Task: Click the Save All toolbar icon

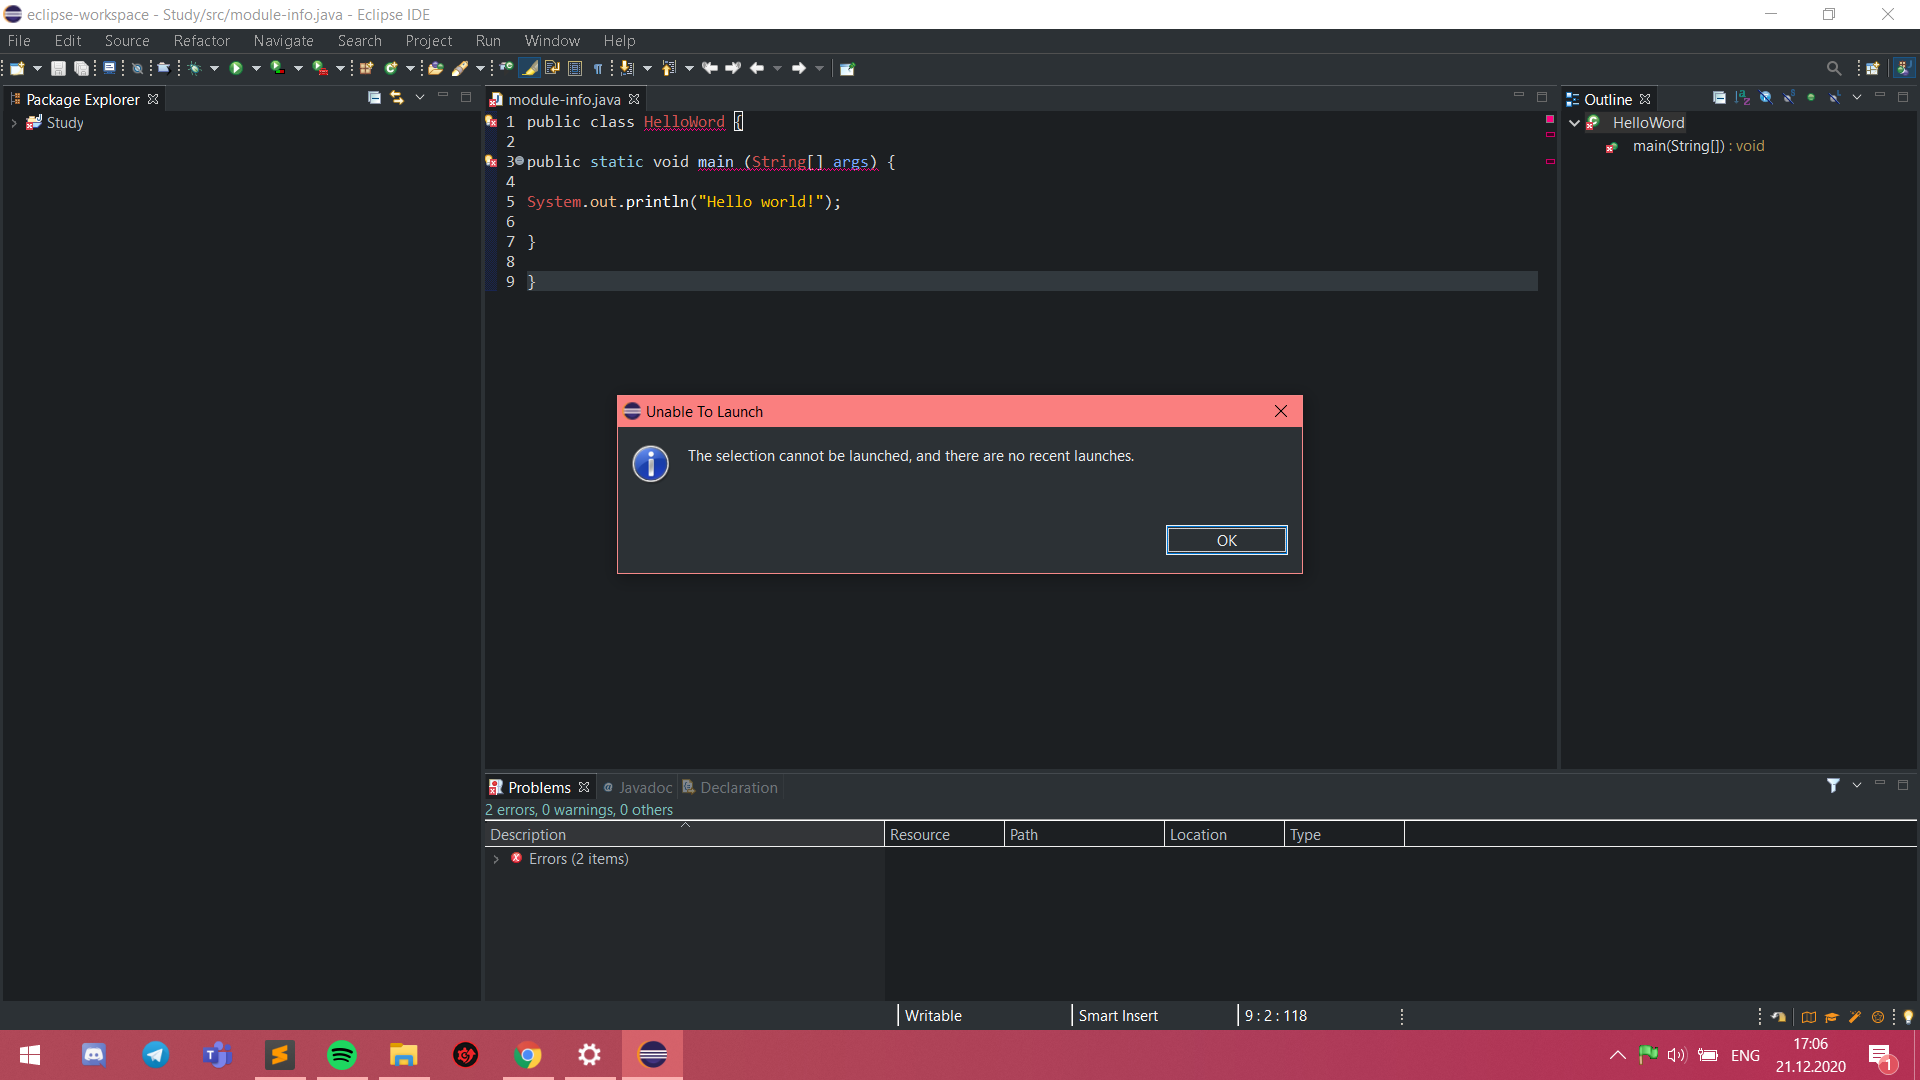Action: pyautogui.click(x=81, y=68)
